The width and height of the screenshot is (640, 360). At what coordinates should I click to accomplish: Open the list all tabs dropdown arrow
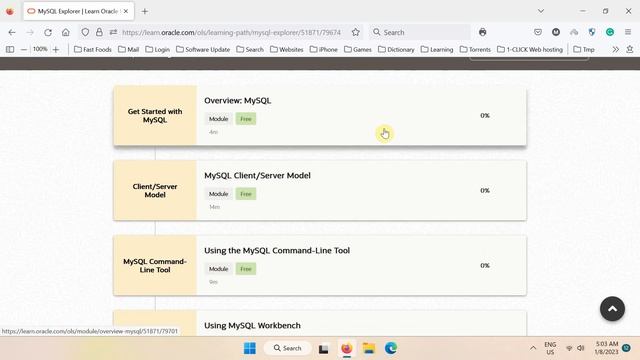(x=541, y=11)
